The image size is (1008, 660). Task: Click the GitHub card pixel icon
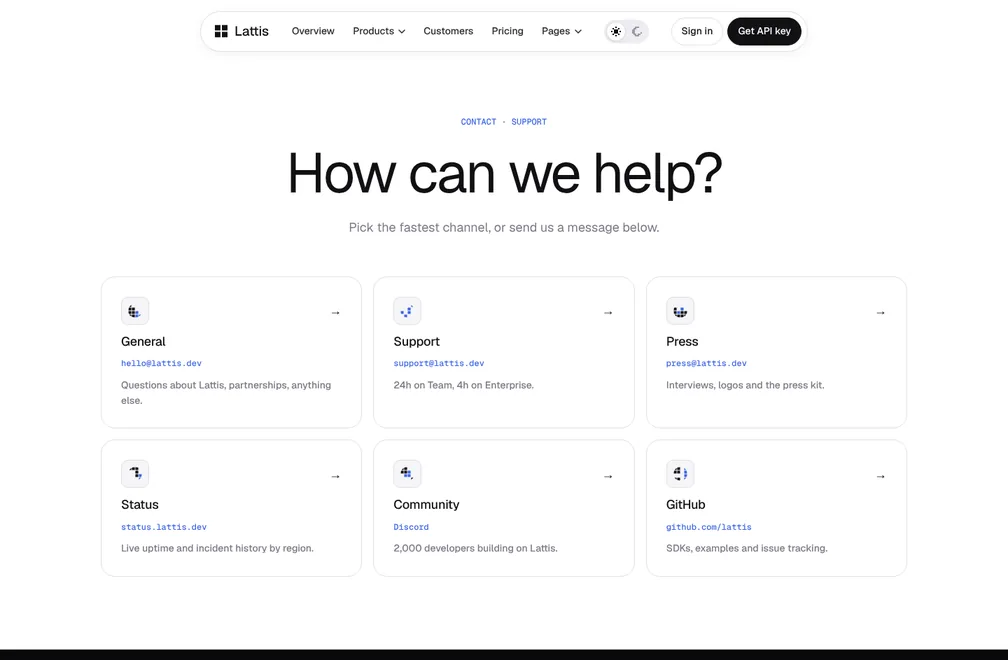pyautogui.click(x=680, y=474)
